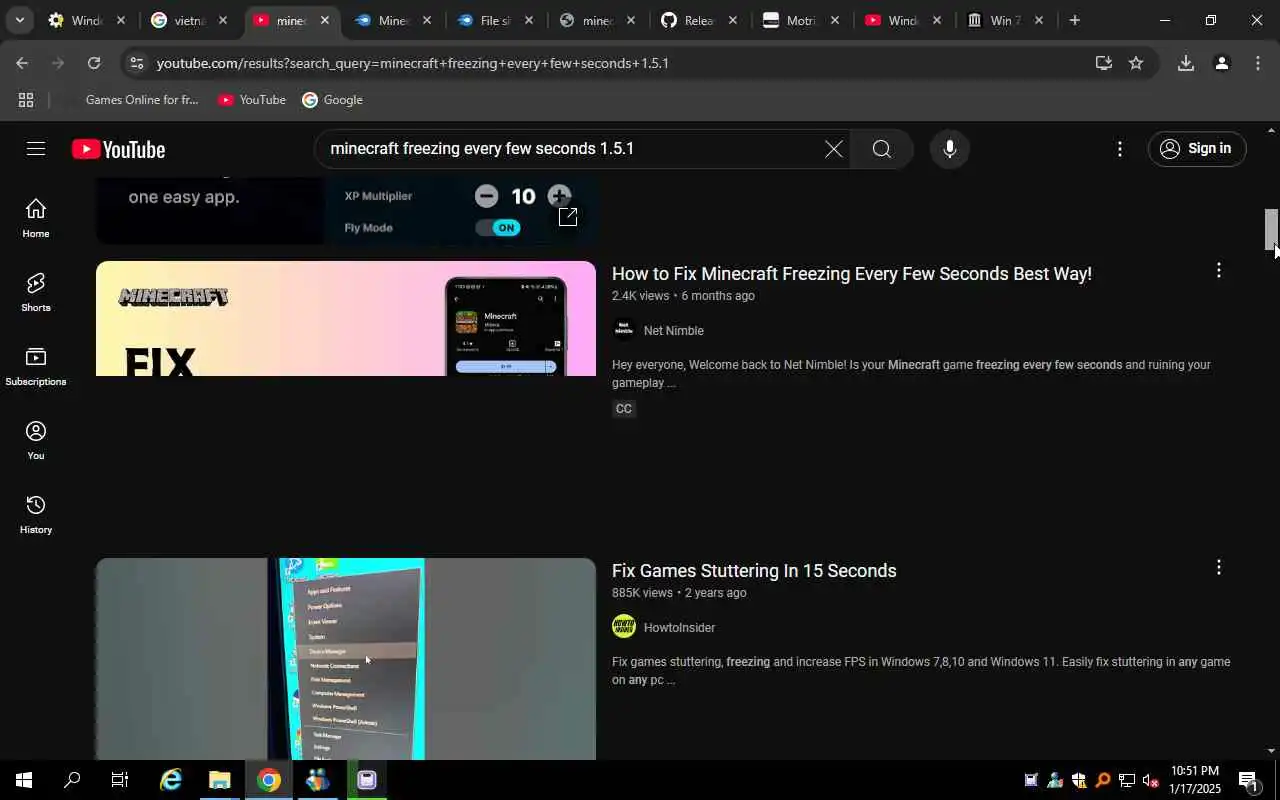
Task: Open Task View on the taskbar
Action: [120, 780]
